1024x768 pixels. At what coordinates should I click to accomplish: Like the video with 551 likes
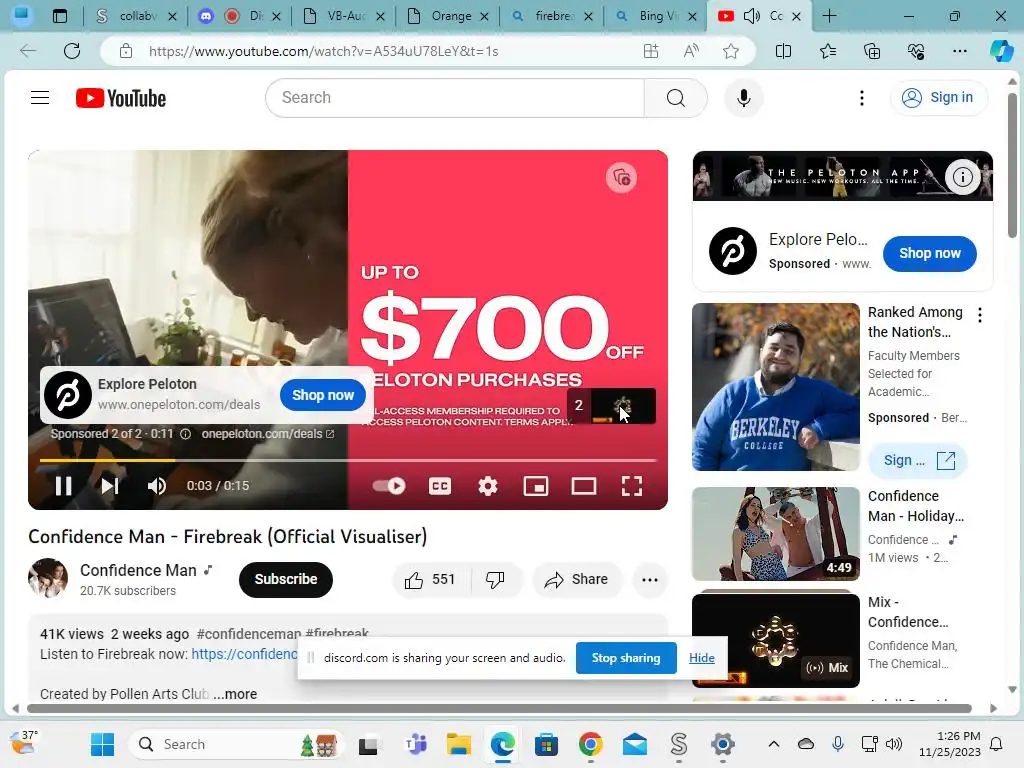point(430,579)
